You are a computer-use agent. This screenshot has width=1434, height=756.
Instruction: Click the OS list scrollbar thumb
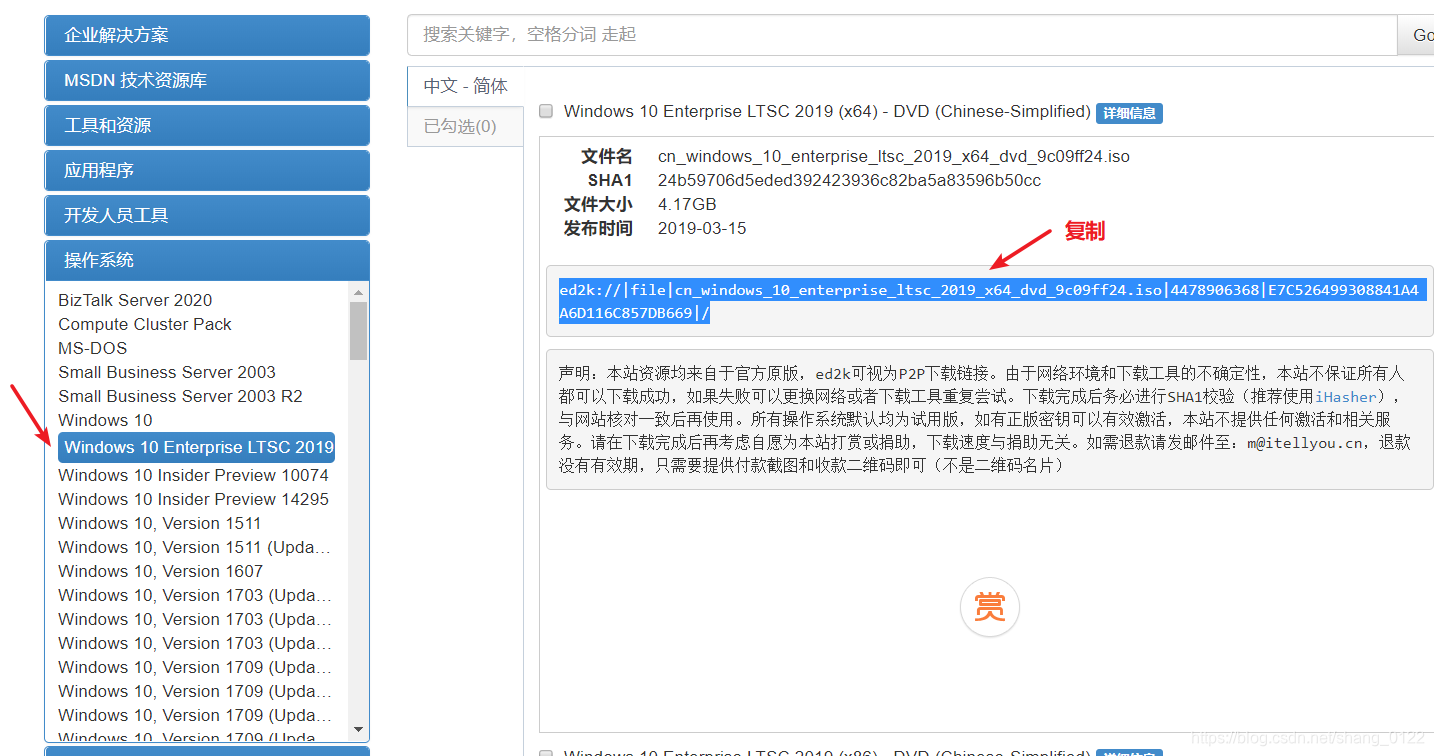358,330
